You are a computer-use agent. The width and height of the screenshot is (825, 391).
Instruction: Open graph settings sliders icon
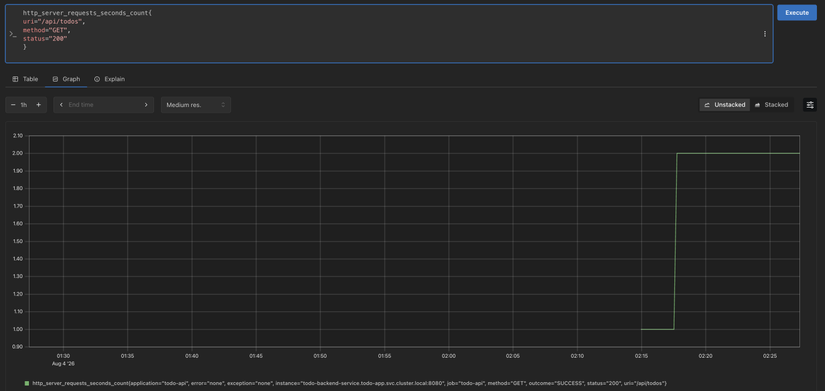pos(810,105)
